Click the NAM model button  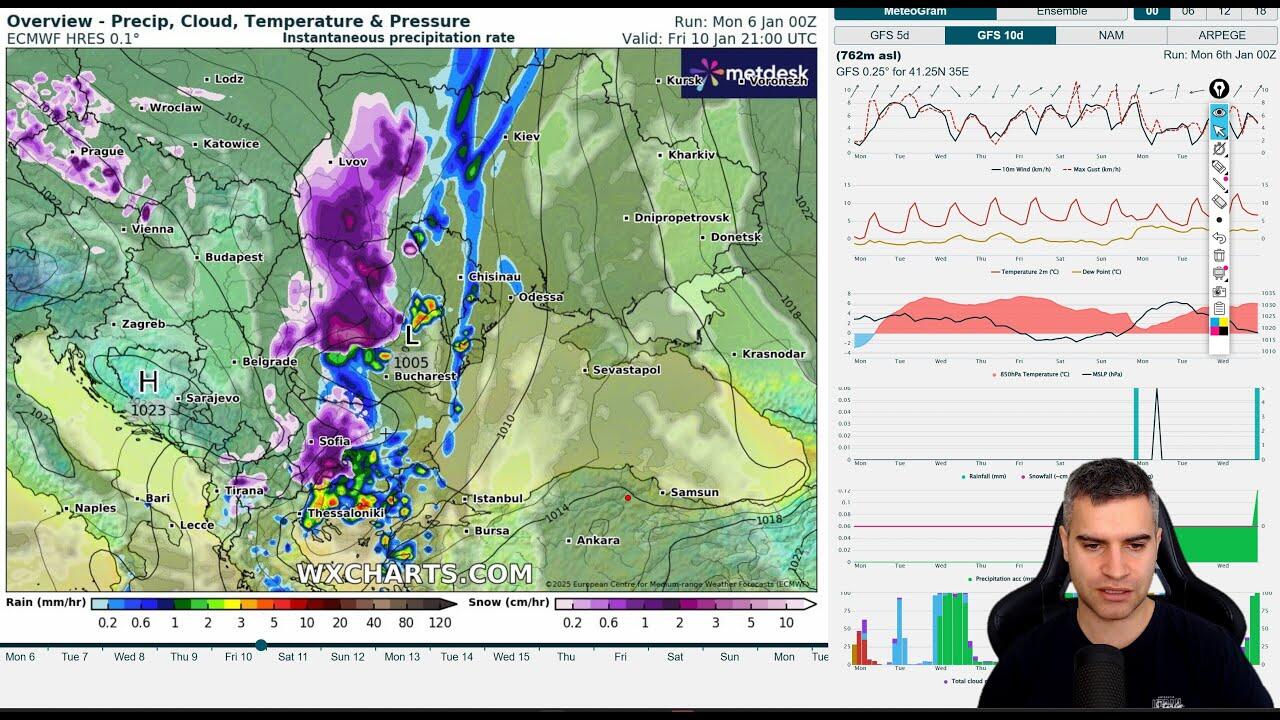click(x=1111, y=35)
